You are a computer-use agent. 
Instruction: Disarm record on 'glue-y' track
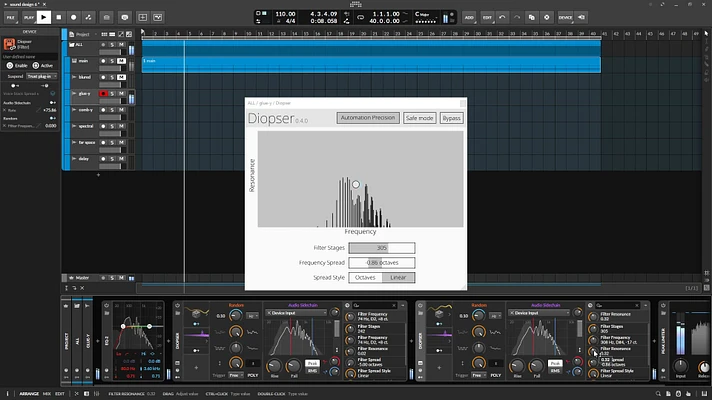click(x=103, y=94)
